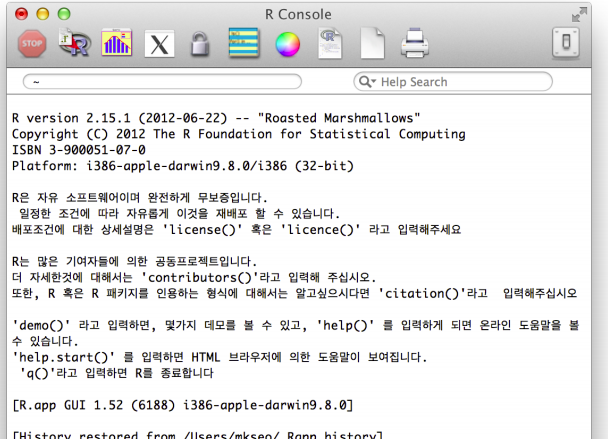The image size is (608, 439).
Task: Open a document in editor icon
Action: click(x=330, y=43)
